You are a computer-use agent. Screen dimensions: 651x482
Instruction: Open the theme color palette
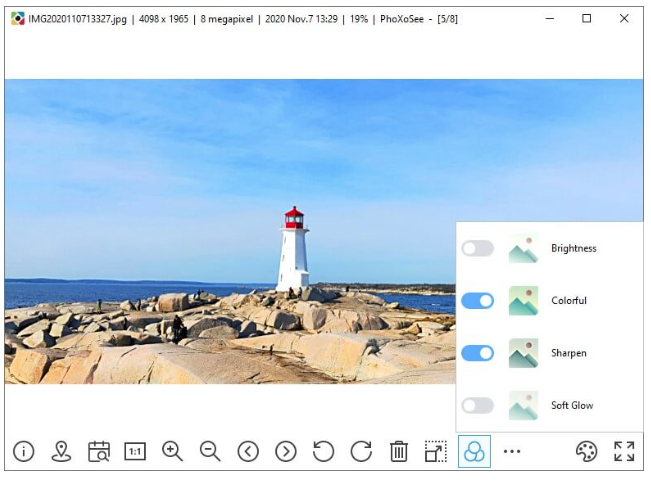pyautogui.click(x=587, y=452)
